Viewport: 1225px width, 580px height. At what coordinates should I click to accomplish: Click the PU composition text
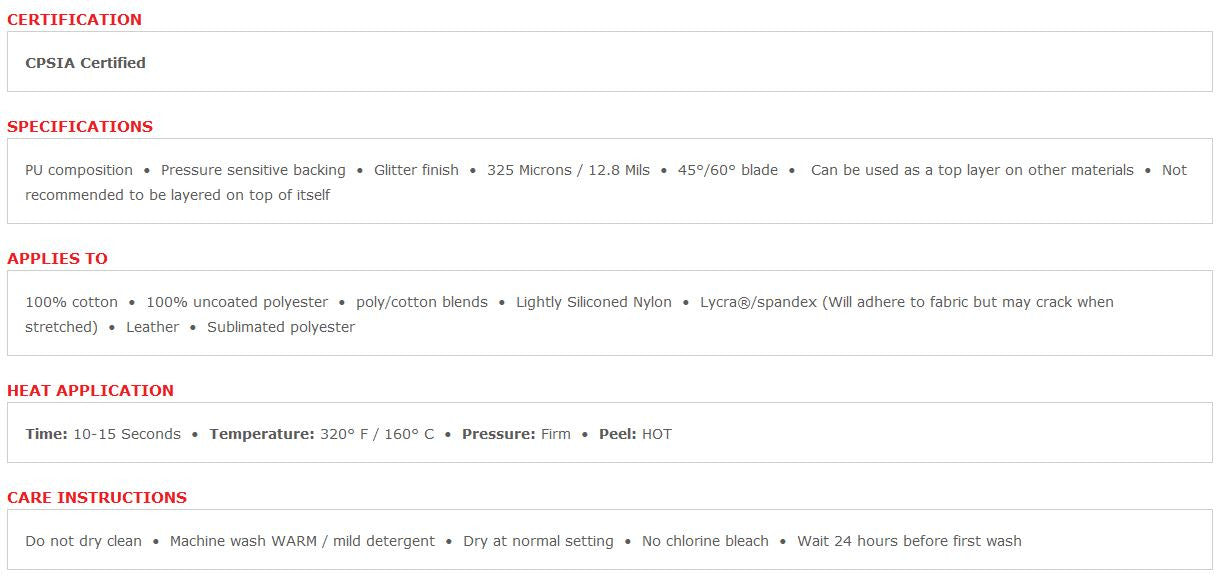tap(79, 170)
